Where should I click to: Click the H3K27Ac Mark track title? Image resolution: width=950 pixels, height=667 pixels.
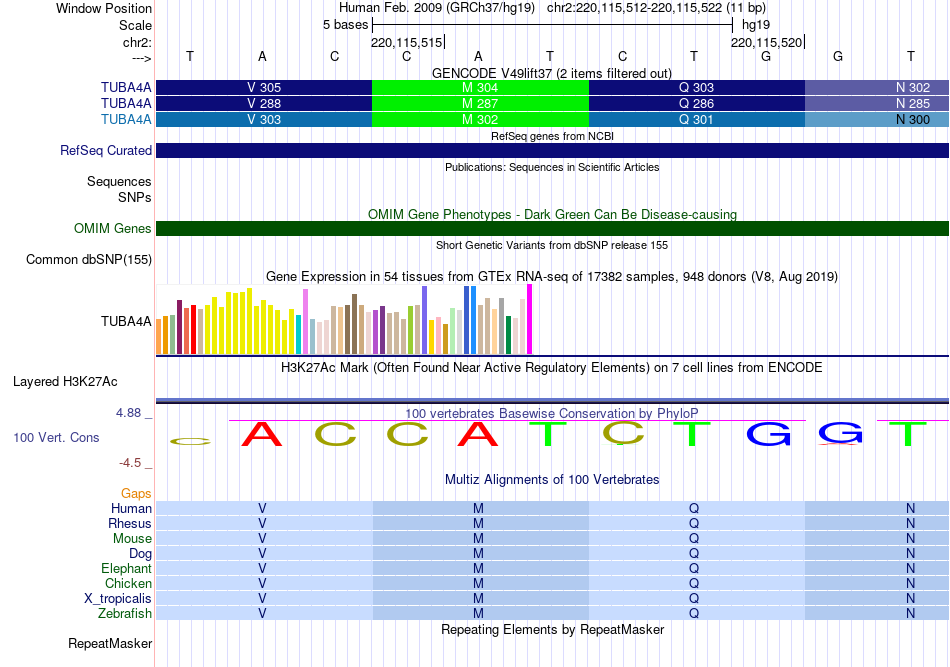[x=552, y=368]
